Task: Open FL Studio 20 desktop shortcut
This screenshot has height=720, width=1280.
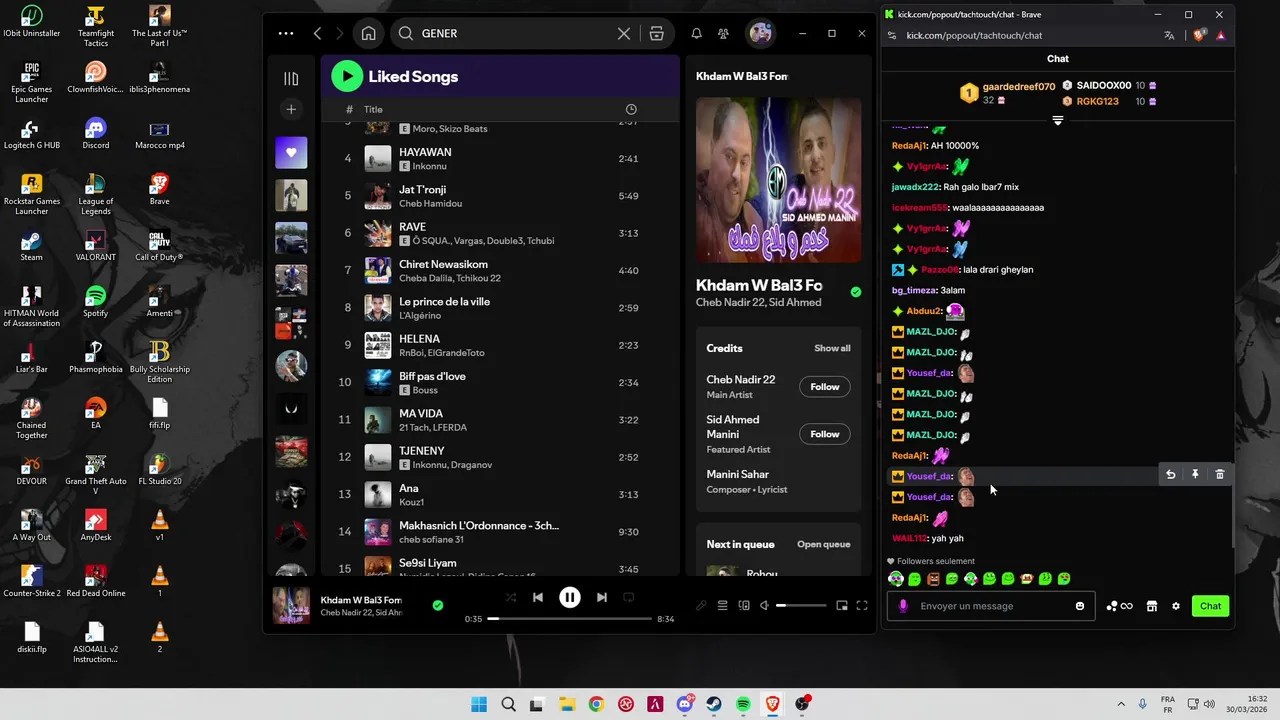Action: pos(159,469)
